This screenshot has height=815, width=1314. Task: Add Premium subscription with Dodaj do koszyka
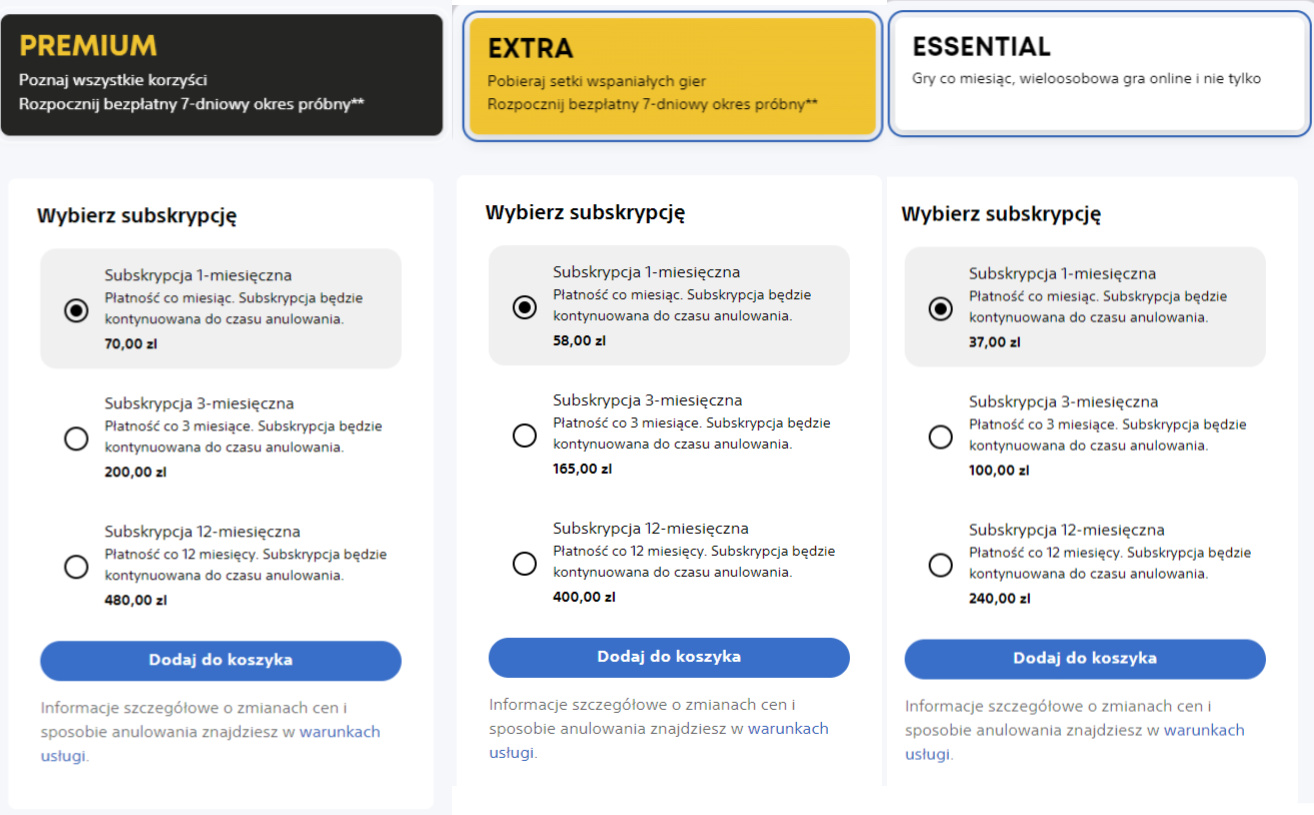tap(221, 661)
